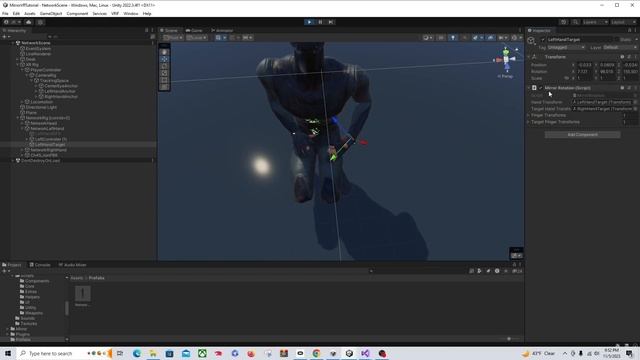The image size is (640, 360).
Task: Toggle LeftHandTarget active checkbox in Inspector
Action: coord(543,40)
